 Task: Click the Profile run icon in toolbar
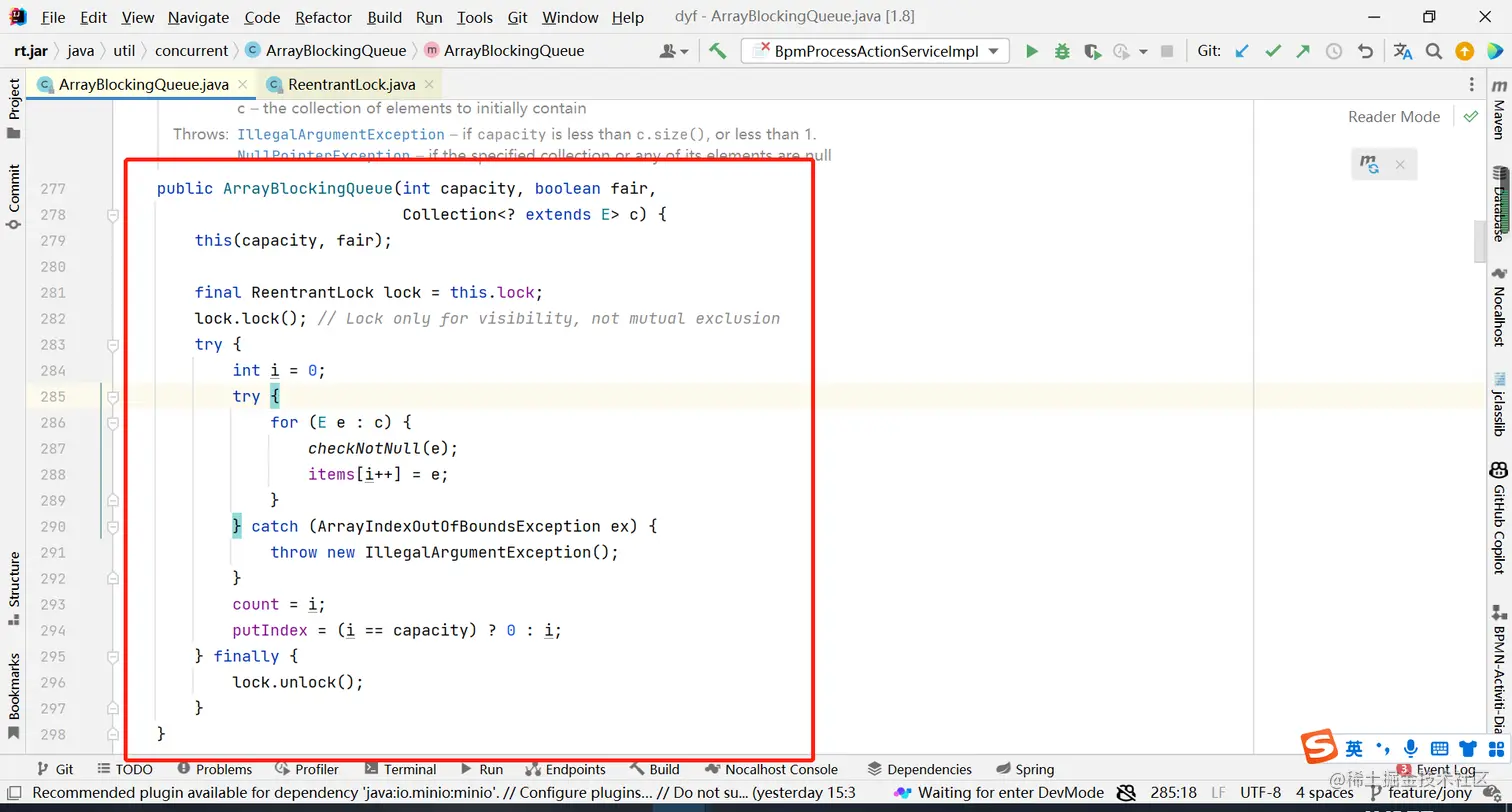[1121, 51]
